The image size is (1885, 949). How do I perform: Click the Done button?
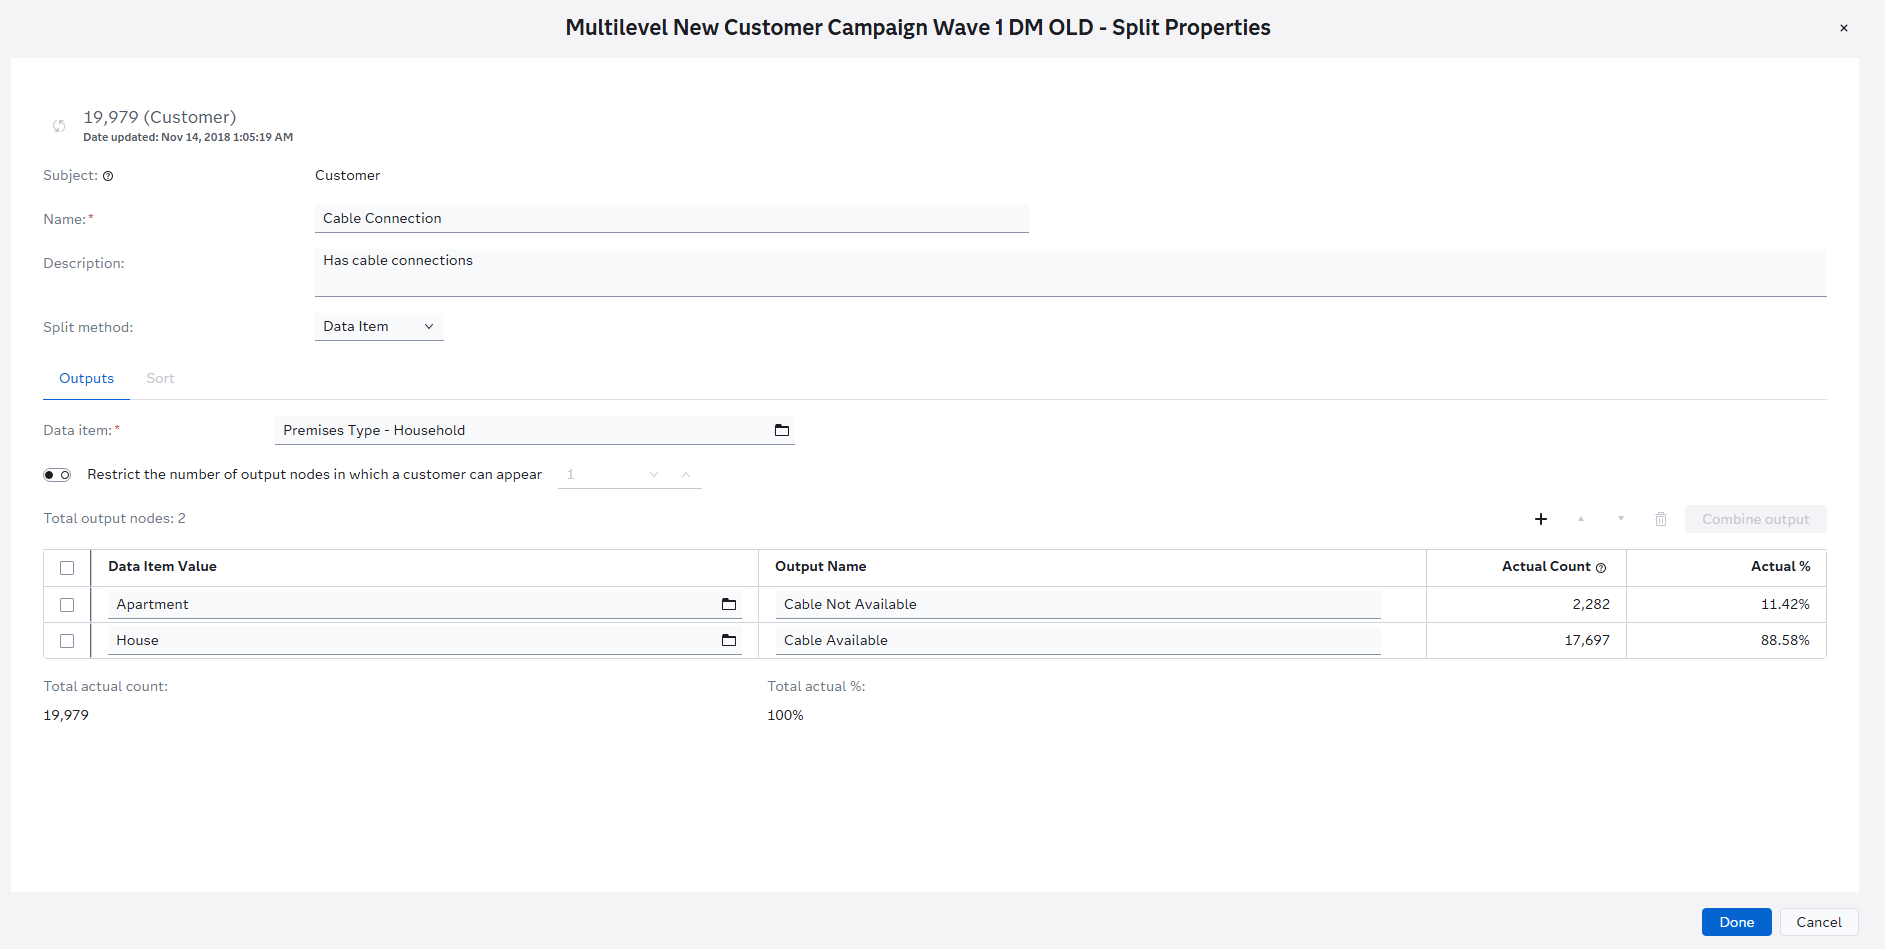1736,922
